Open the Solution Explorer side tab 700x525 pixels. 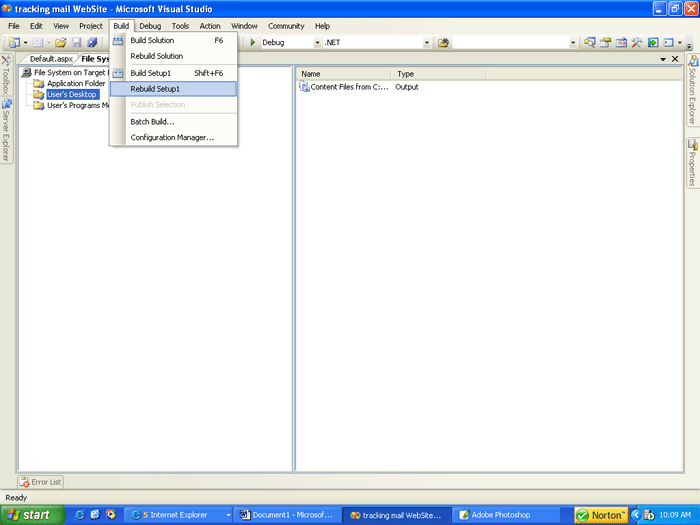[692, 90]
